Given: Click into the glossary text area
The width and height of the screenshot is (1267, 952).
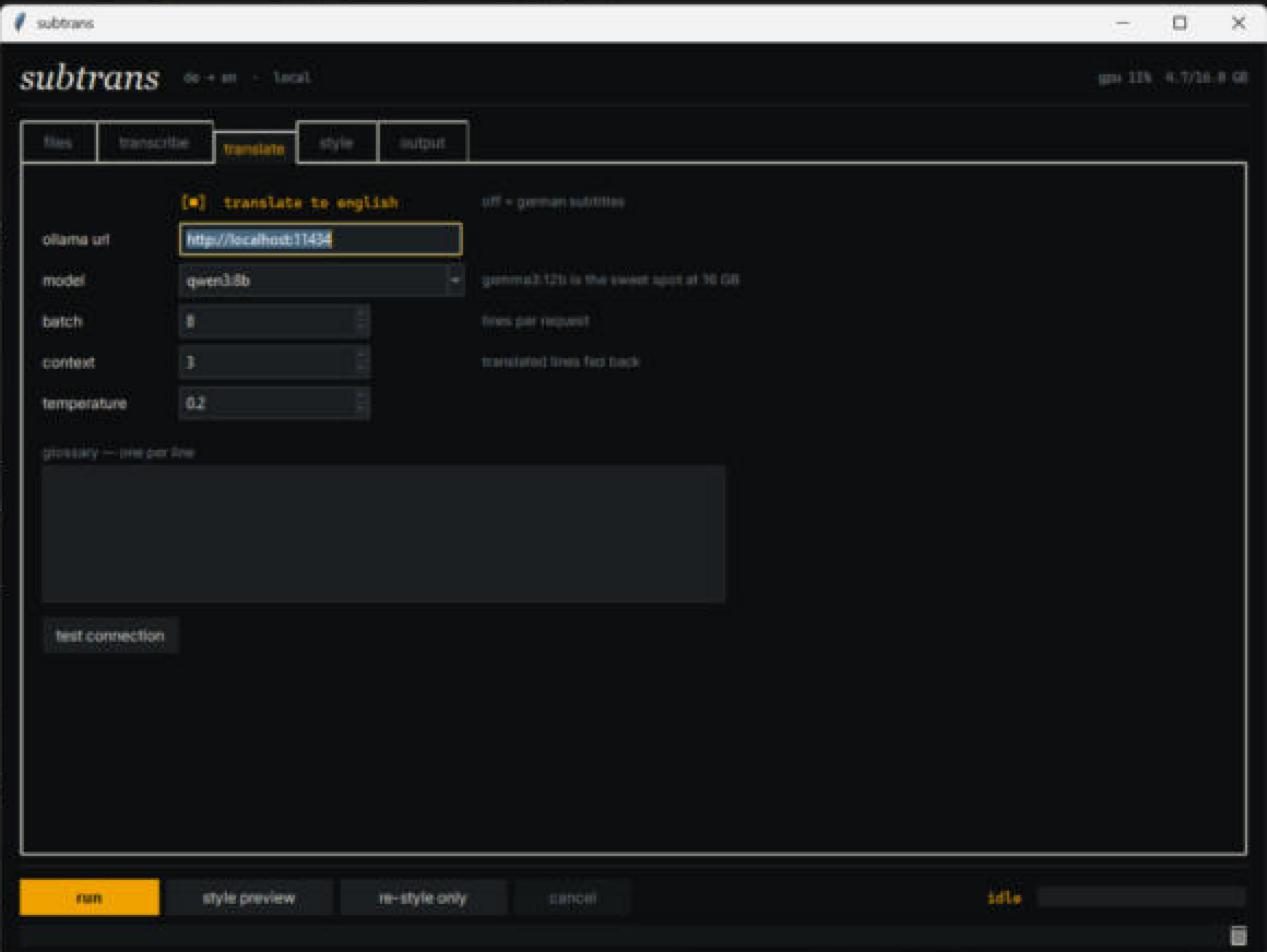Looking at the screenshot, I should pyautogui.click(x=383, y=534).
